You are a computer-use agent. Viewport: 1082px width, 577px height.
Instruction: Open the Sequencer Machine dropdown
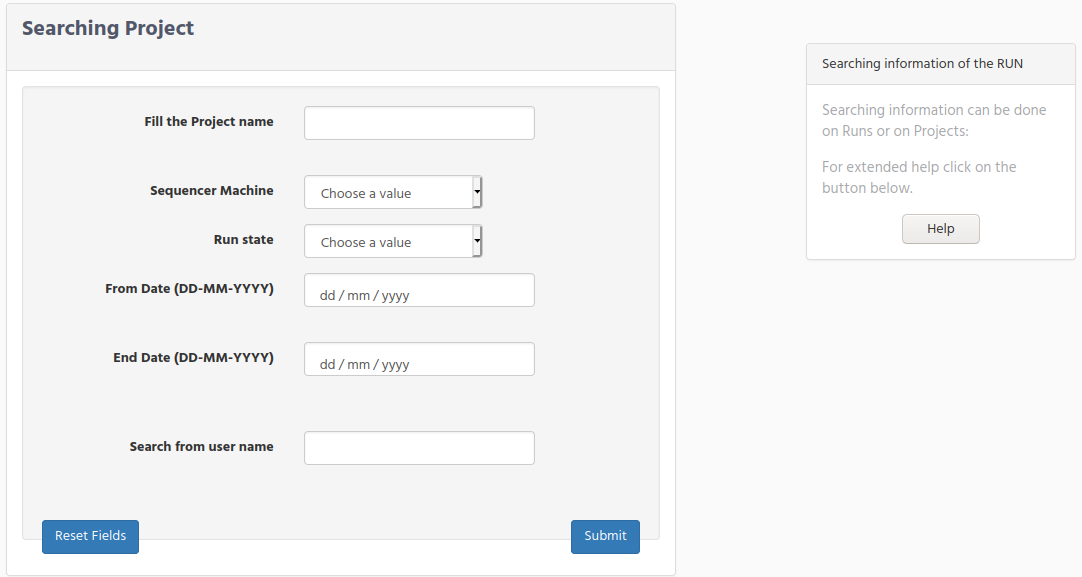pyautogui.click(x=393, y=192)
